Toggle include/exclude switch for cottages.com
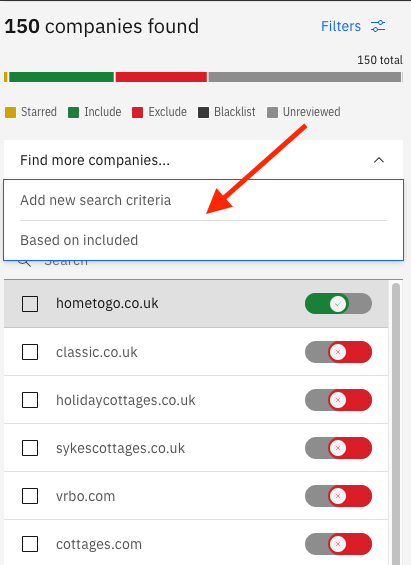The width and height of the screenshot is (411, 565). pyautogui.click(x=338, y=544)
